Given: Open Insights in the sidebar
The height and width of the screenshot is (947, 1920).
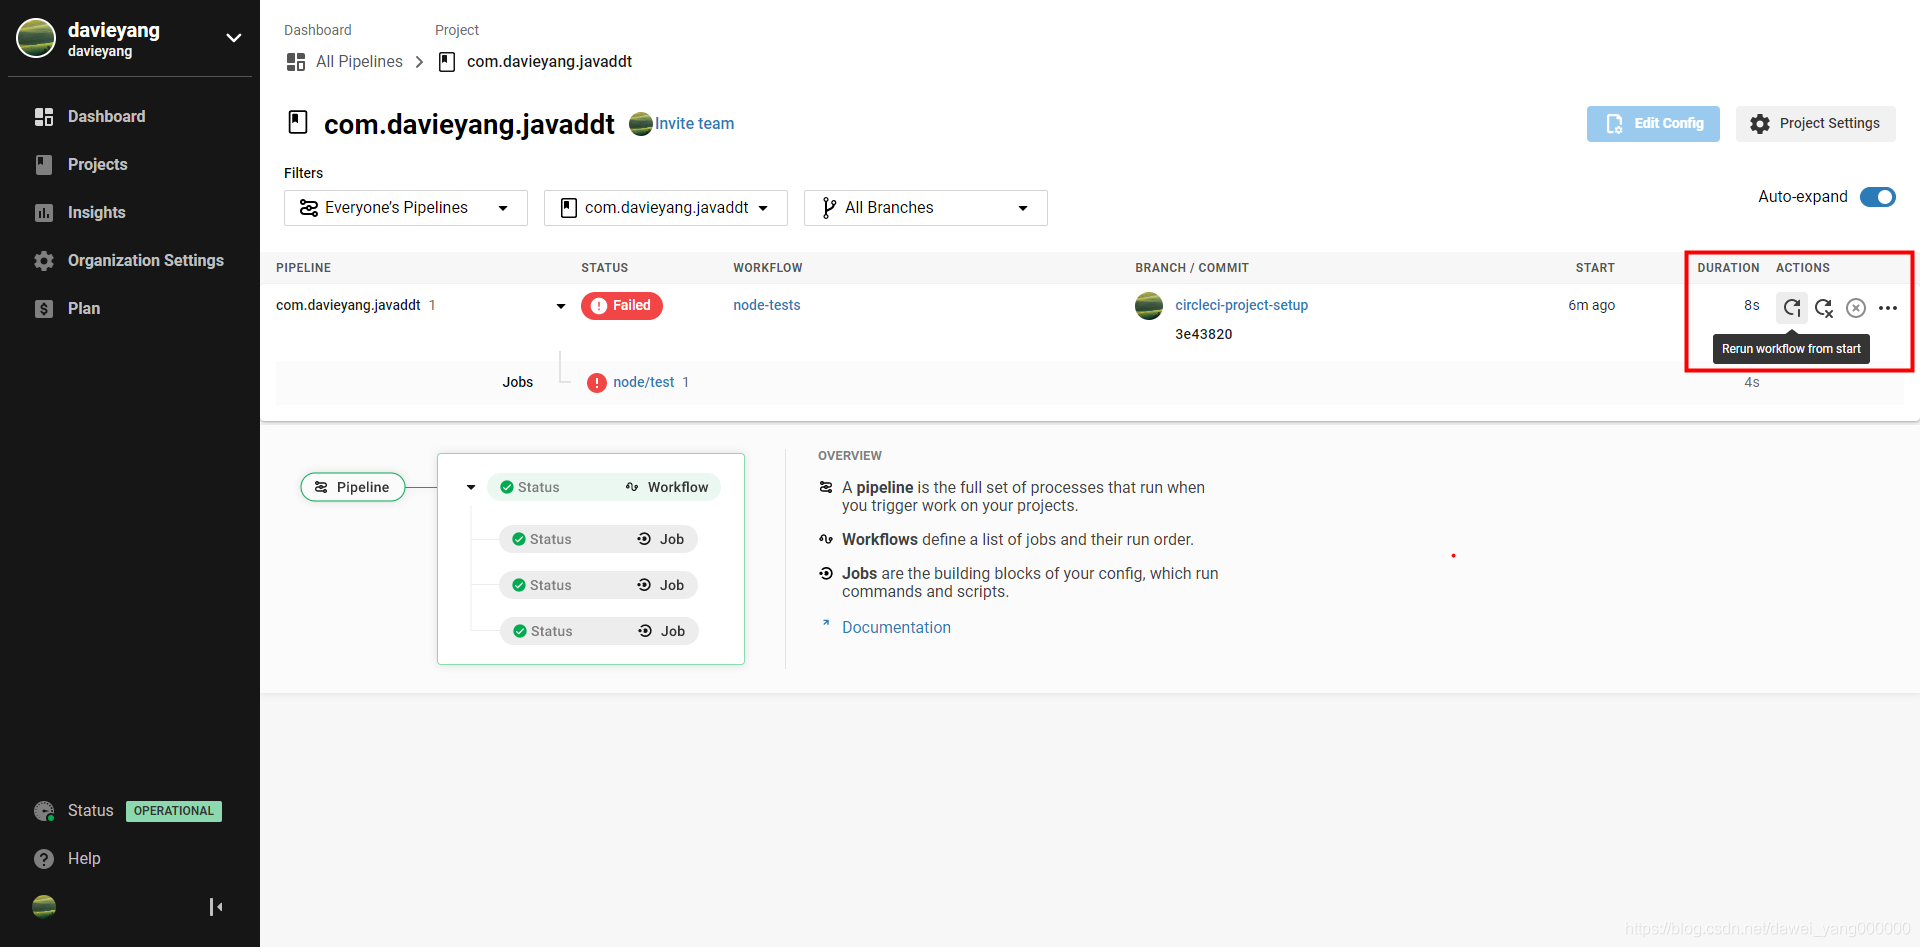Looking at the screenshot, I should click(x=96, y=213).
